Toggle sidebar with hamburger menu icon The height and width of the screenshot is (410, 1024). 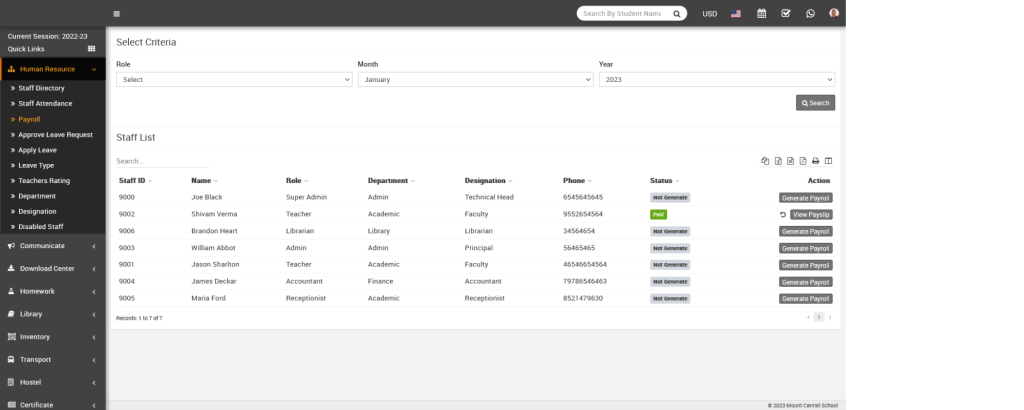click(116, 14)
